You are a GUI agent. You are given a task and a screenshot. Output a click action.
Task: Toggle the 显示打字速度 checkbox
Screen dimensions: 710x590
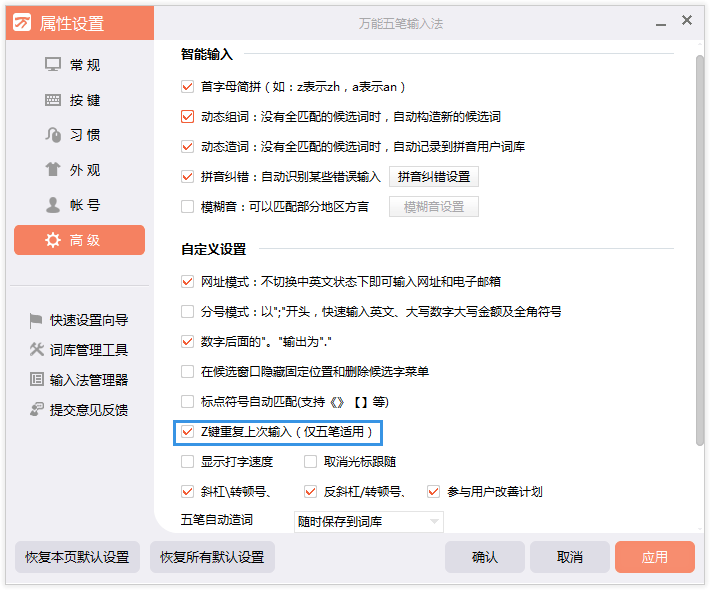[187, 462]
